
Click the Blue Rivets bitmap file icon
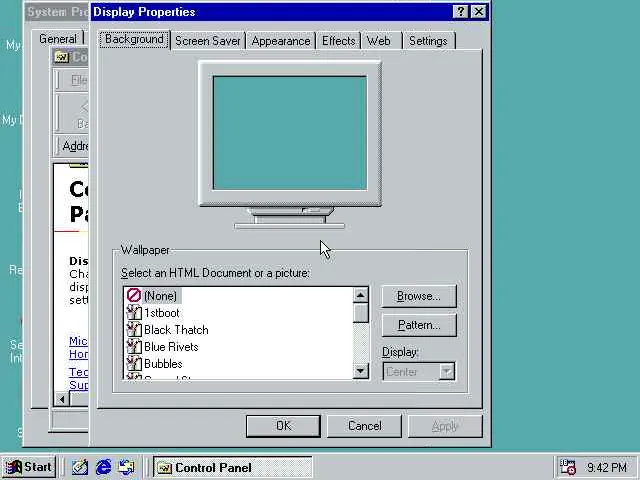(x=133, y=347)
